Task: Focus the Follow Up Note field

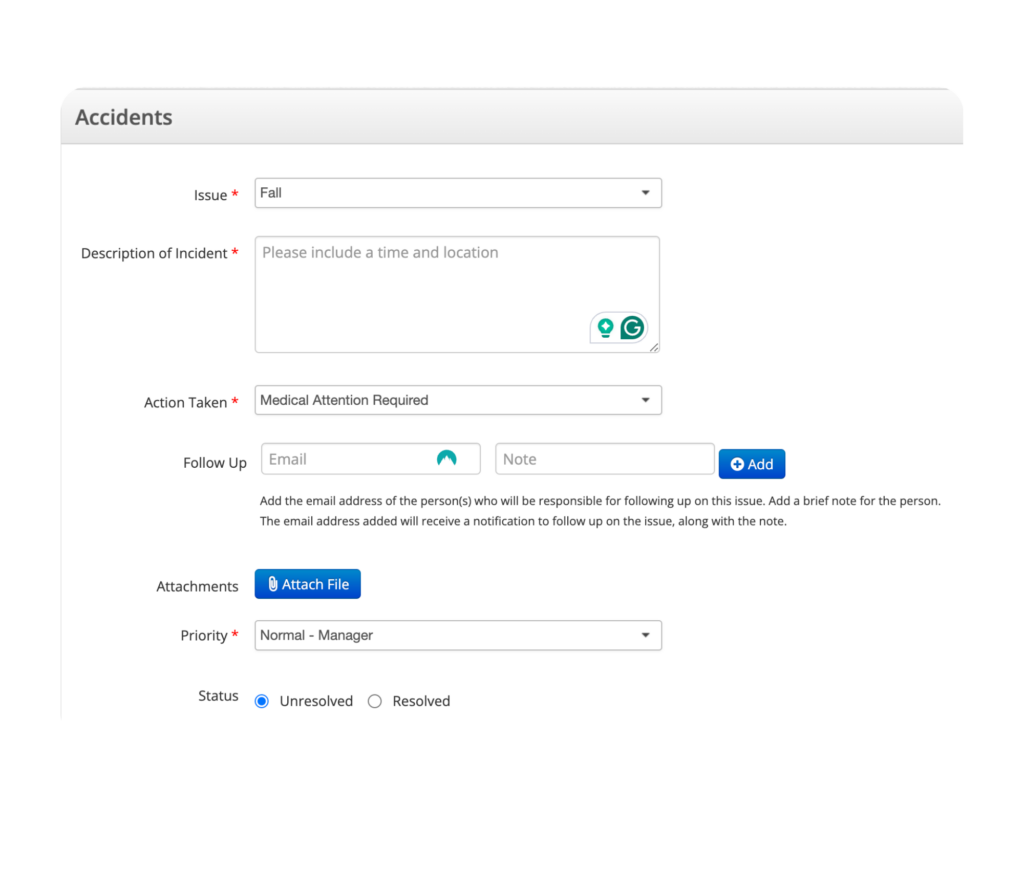Action: click(605, 459)
